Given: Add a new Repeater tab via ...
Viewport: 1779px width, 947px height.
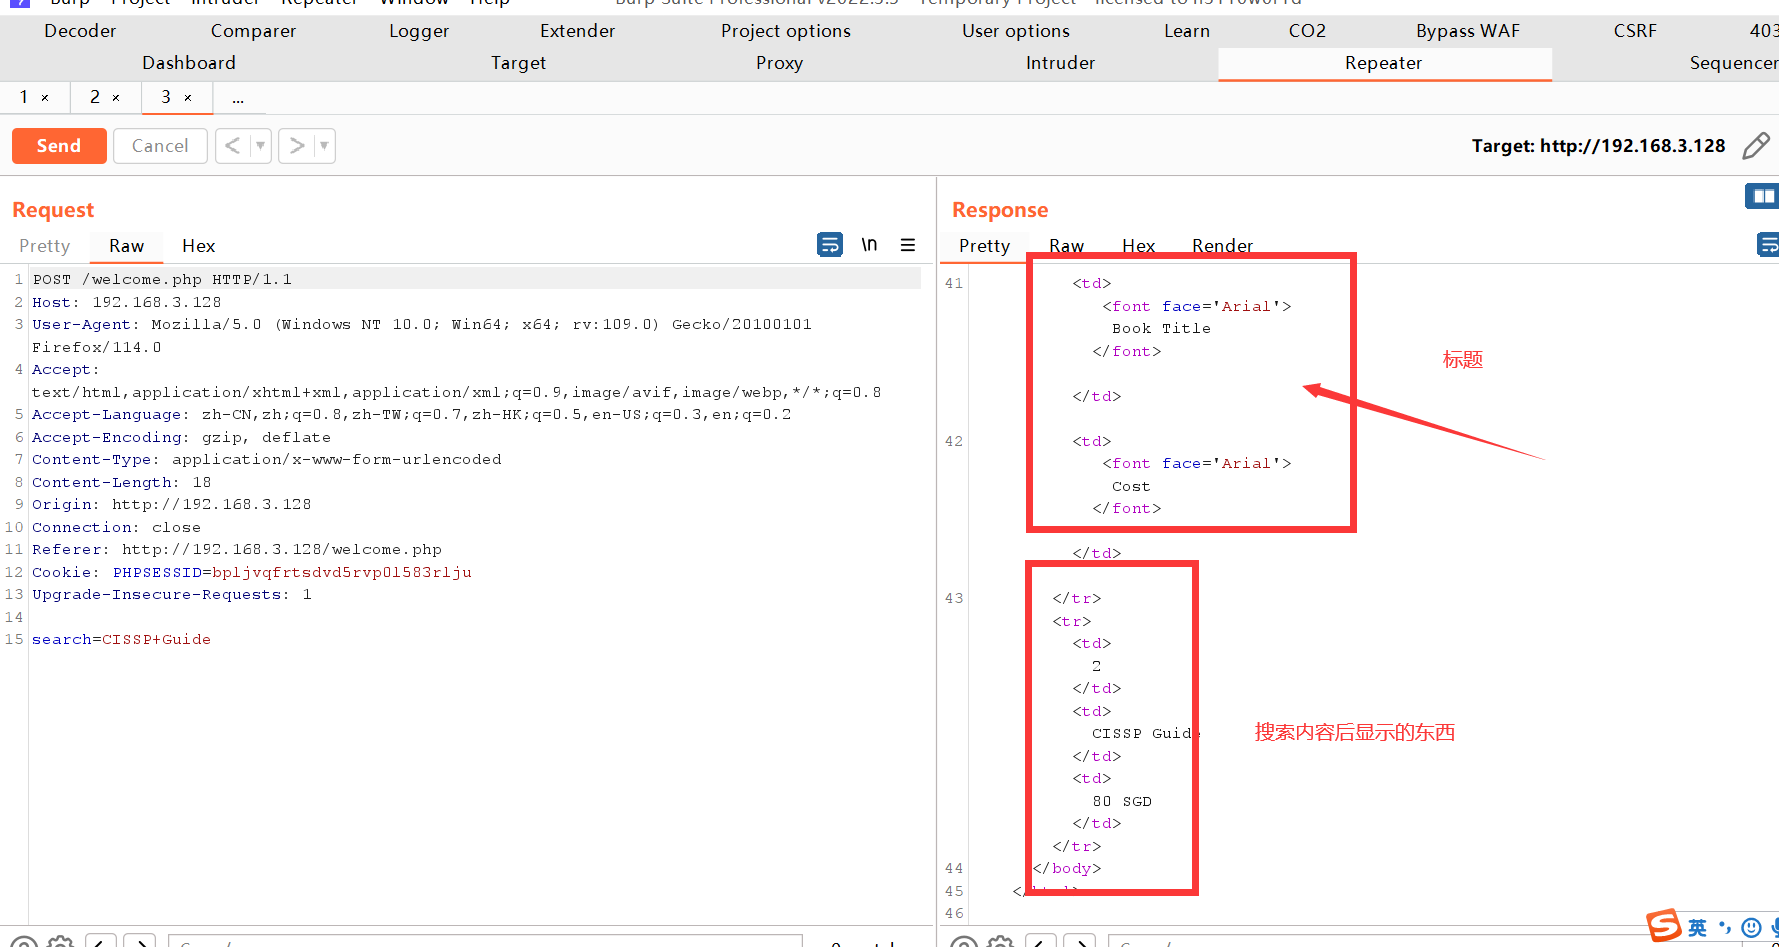Looking at the screenshot, I should [x=238, y=98].
